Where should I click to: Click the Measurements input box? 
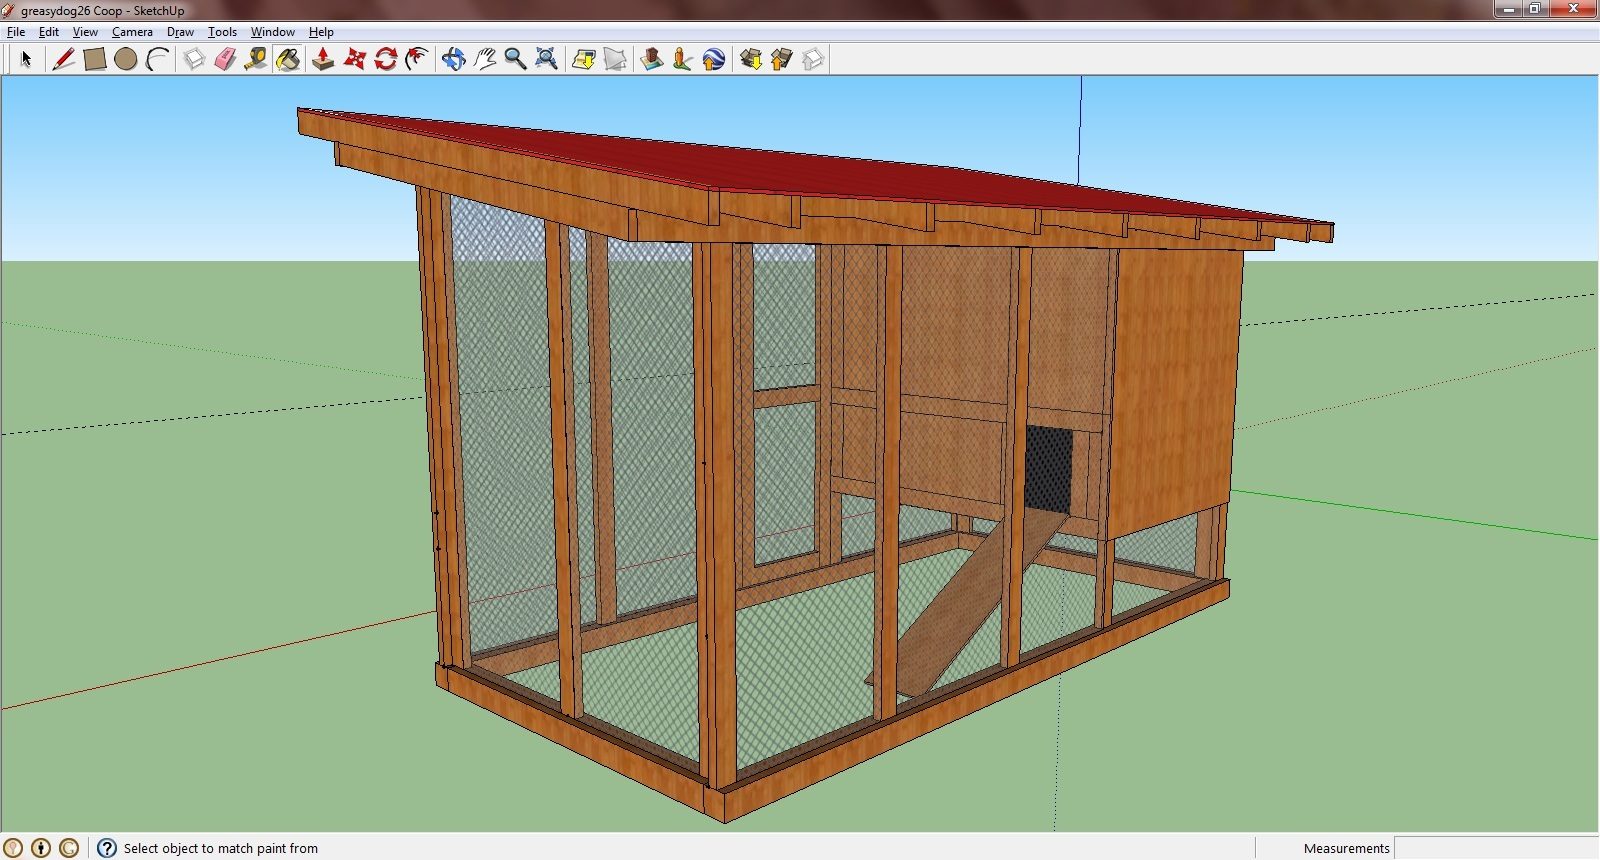click(1495, 848)
